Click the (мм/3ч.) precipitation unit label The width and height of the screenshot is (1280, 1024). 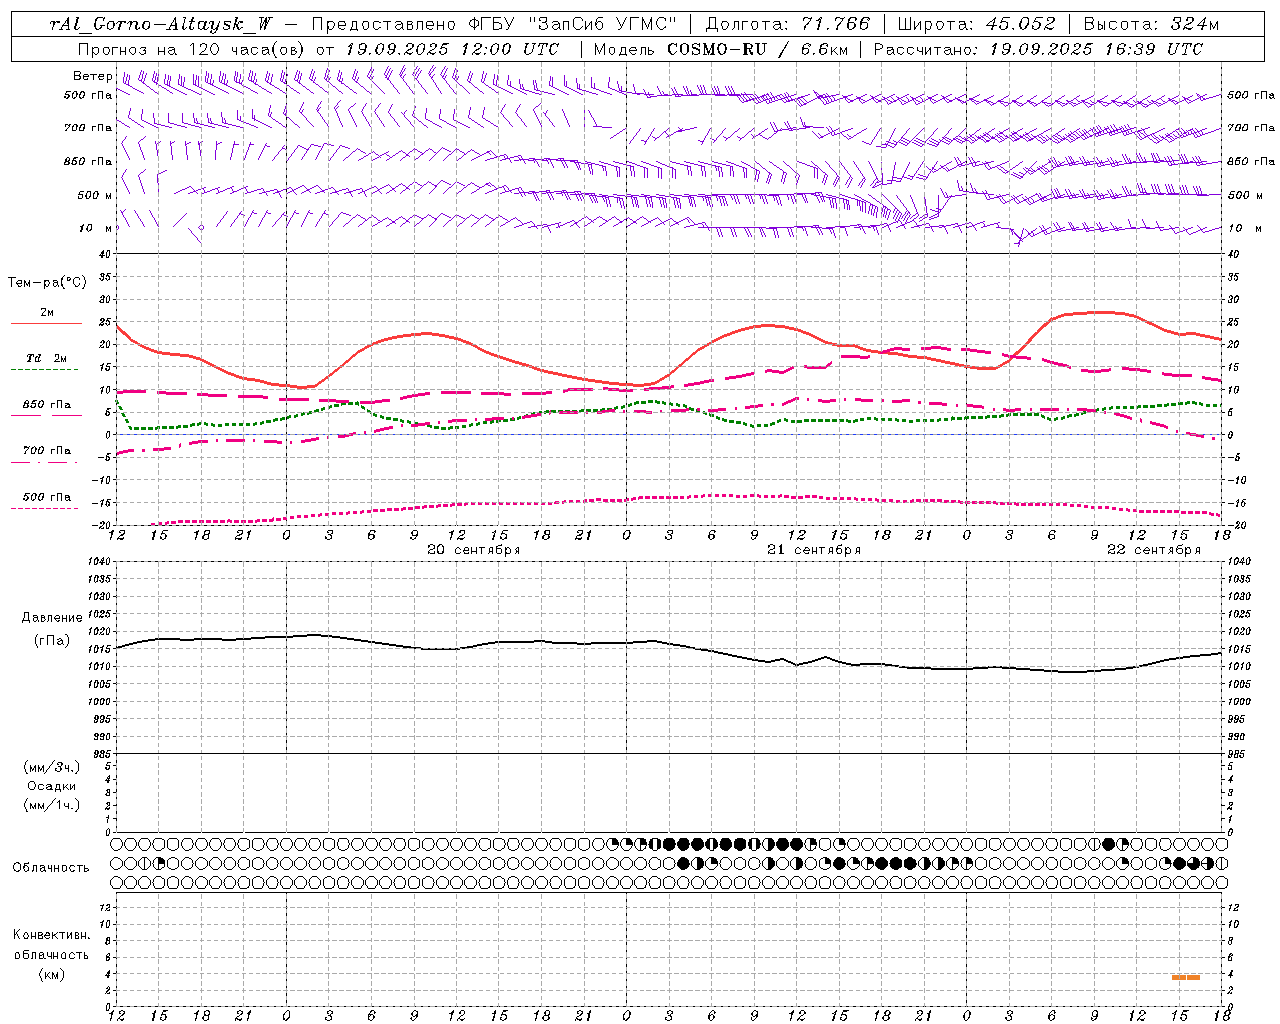[52, 767]
